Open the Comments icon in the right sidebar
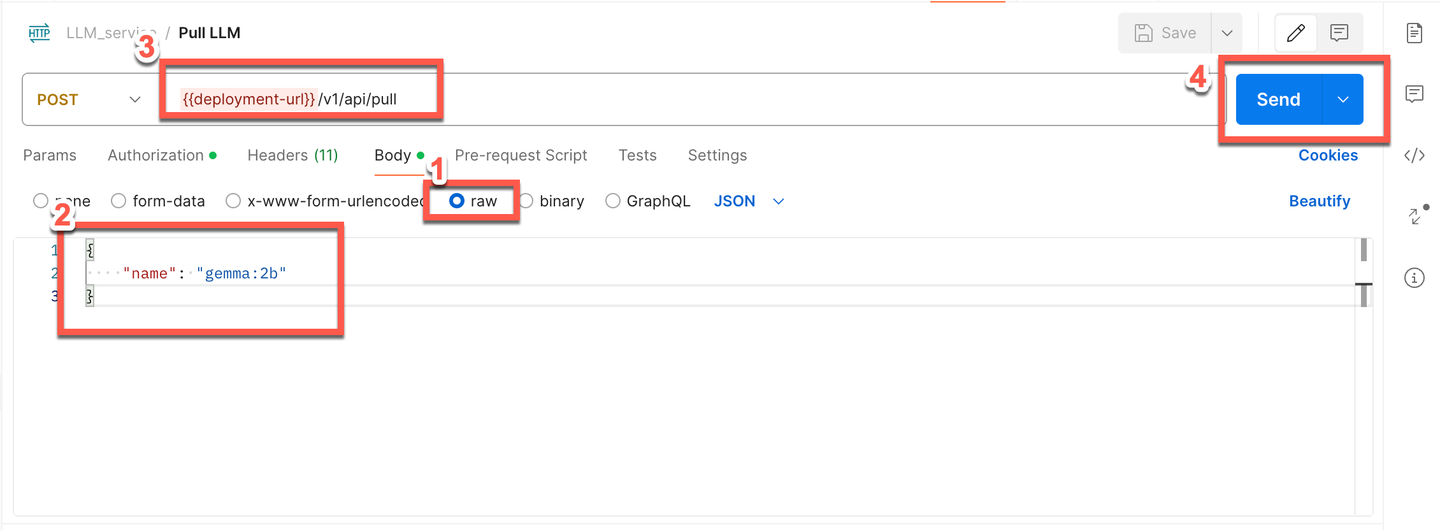The width and height of the screenshot is (1440, 530). click(1414, 94)
